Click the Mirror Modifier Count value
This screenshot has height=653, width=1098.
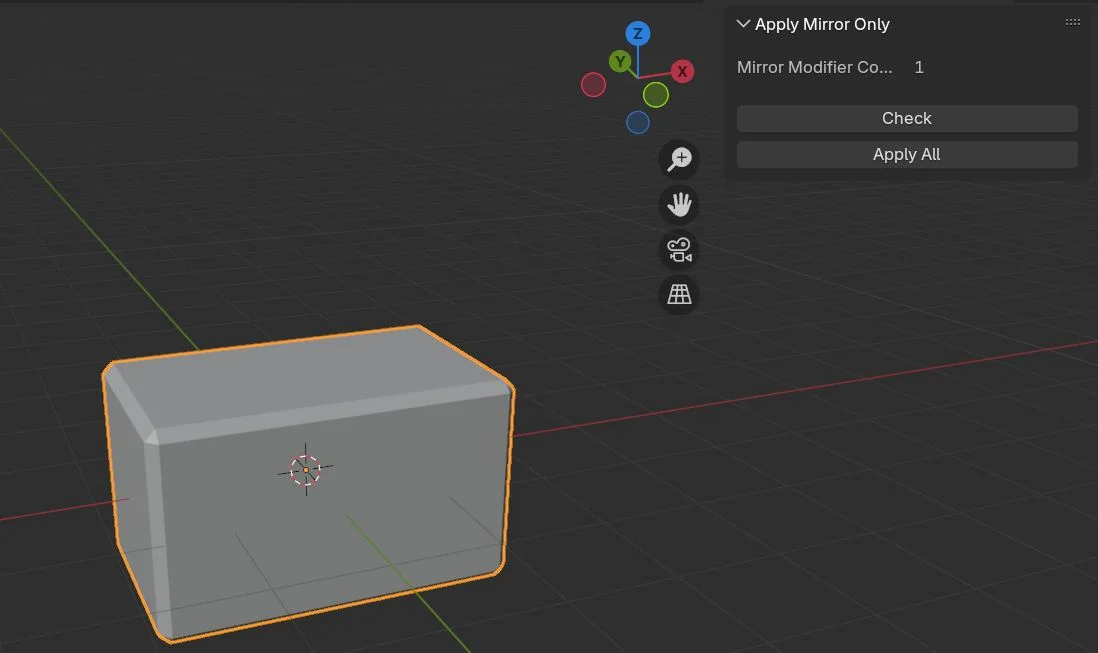[919, 67]
